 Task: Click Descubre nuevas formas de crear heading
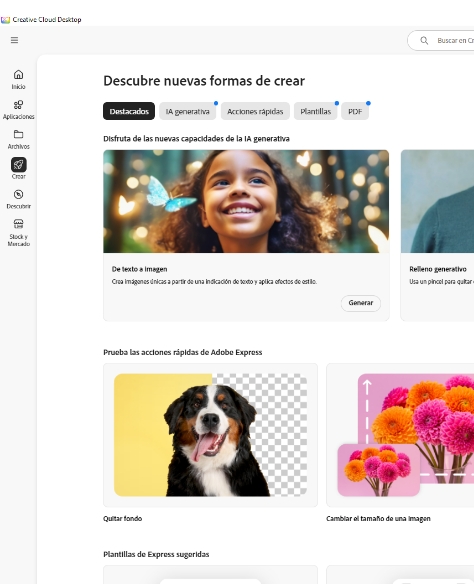pyautogui.click(x=204, y=81)
